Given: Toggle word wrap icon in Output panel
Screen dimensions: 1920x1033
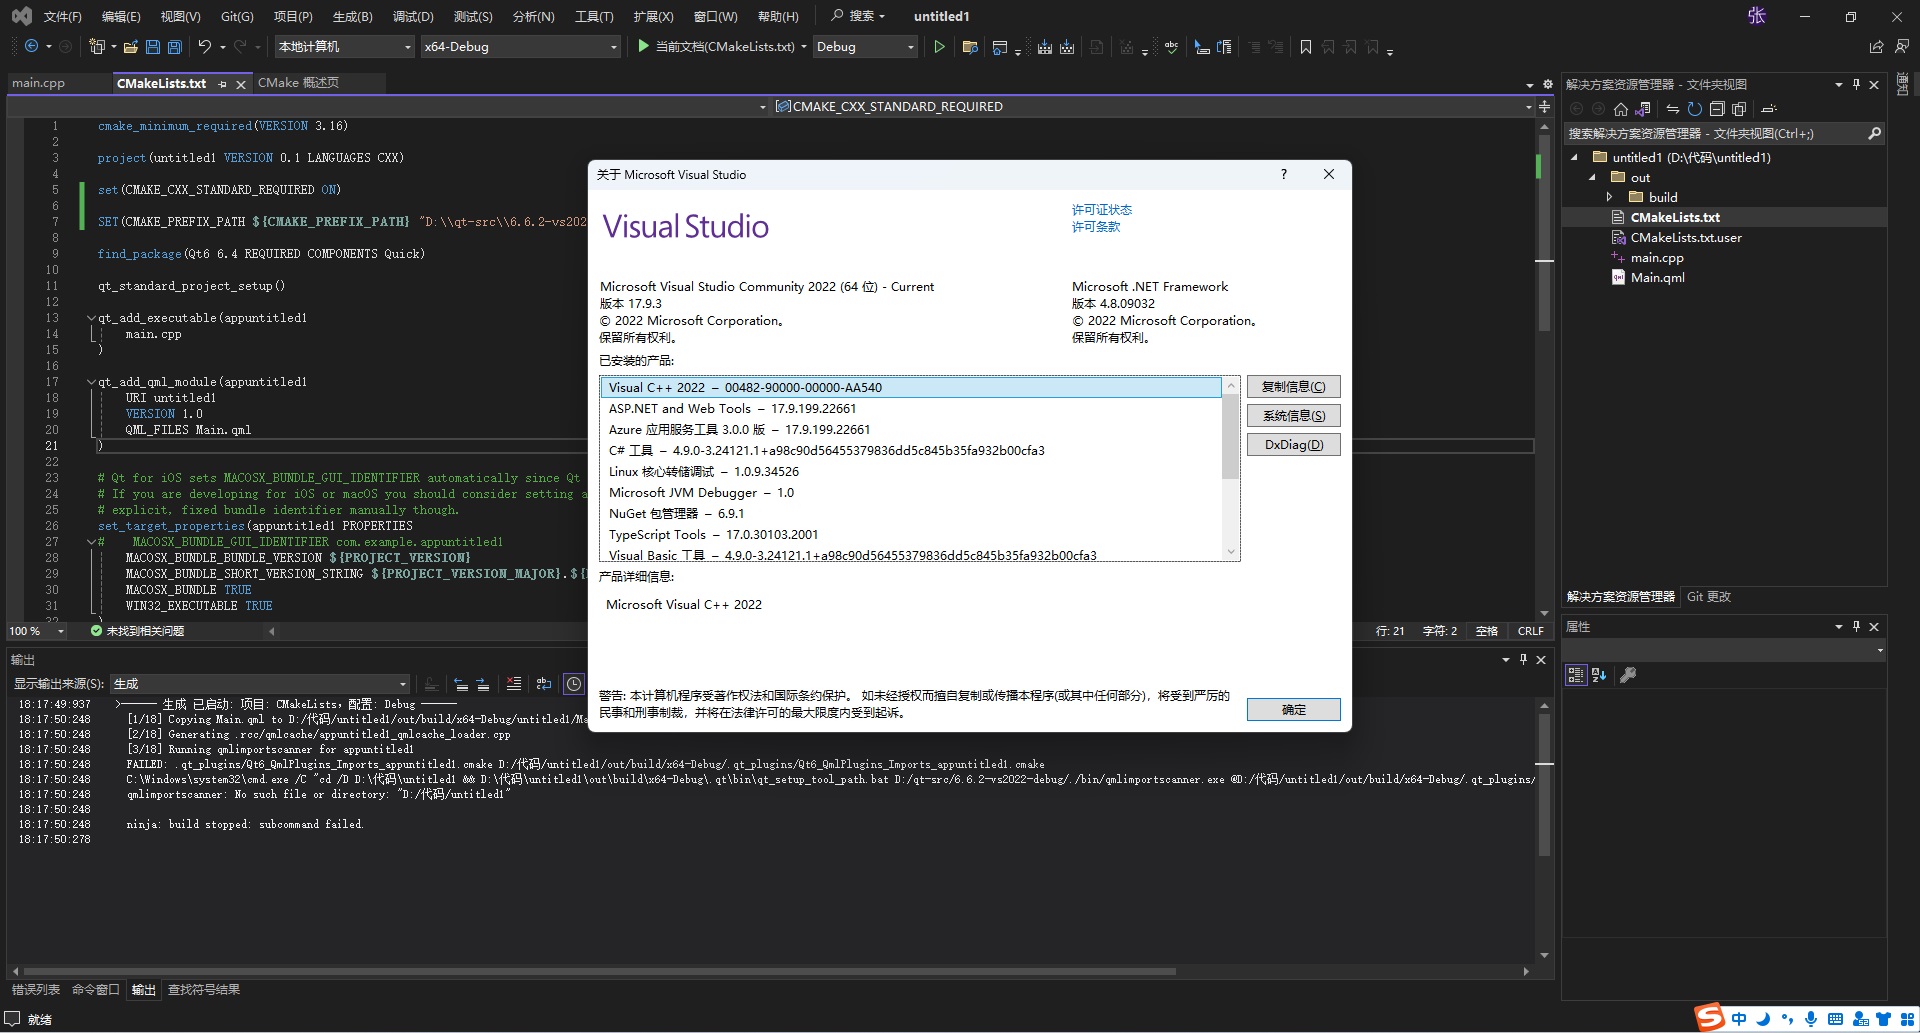Looking at the screenshot, I should click(543, 684).
